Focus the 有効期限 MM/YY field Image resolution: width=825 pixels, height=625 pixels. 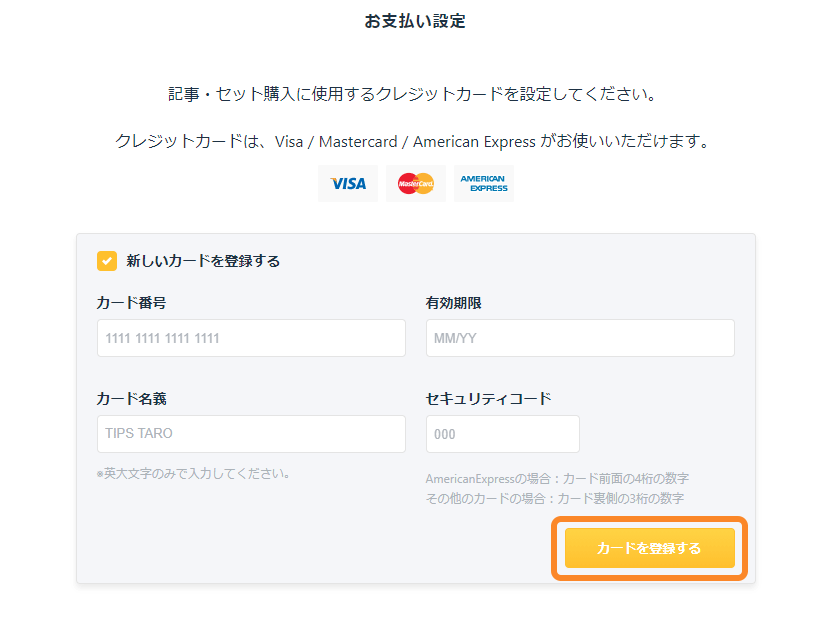click(580, 338)
